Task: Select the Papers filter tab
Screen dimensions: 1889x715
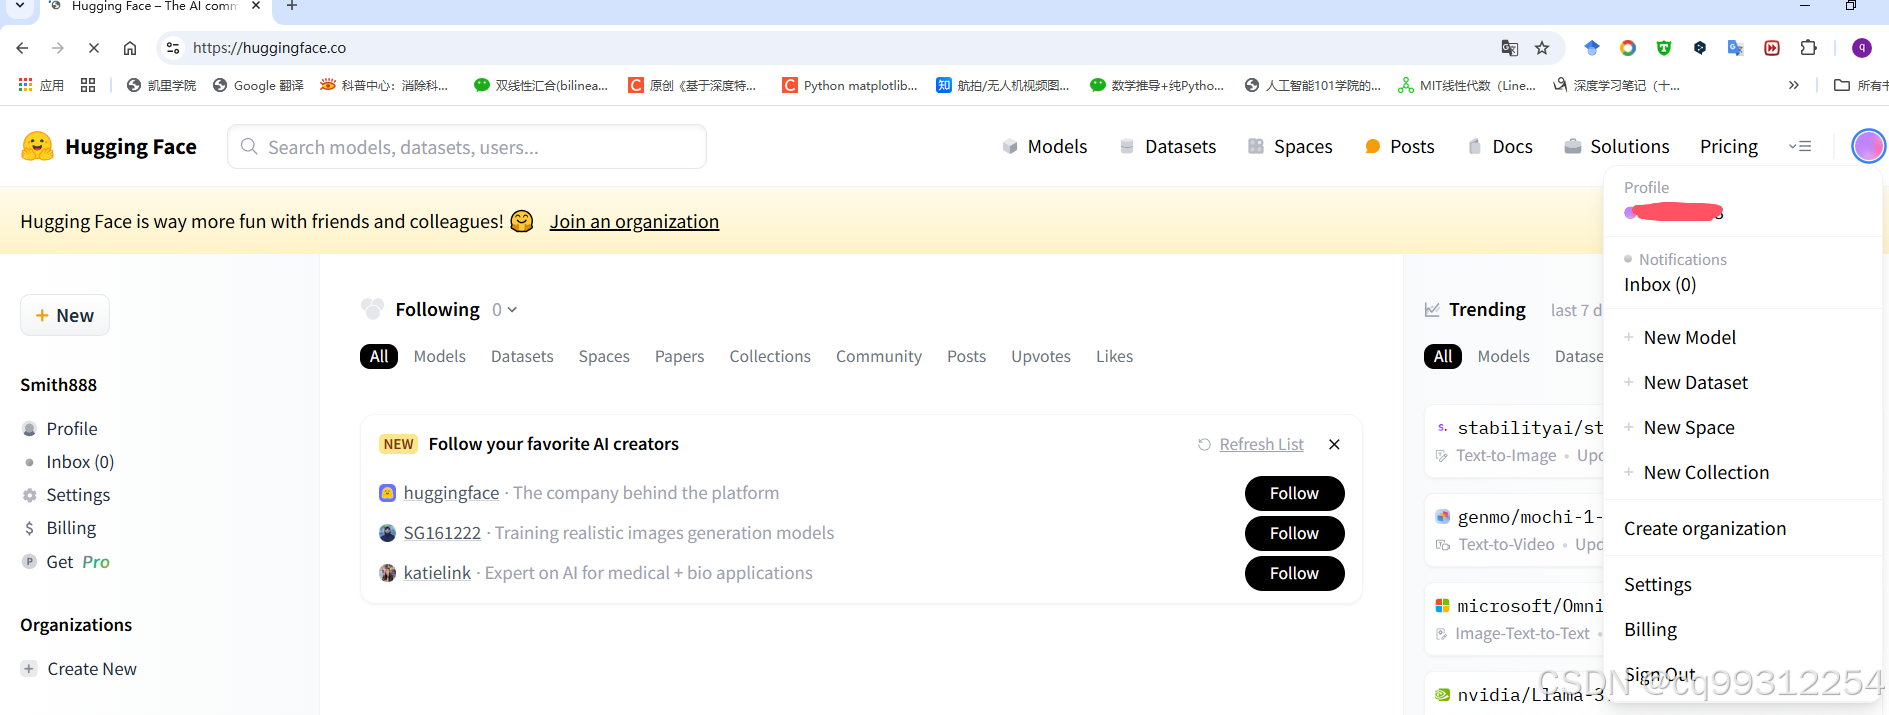Action: point(679,356)
